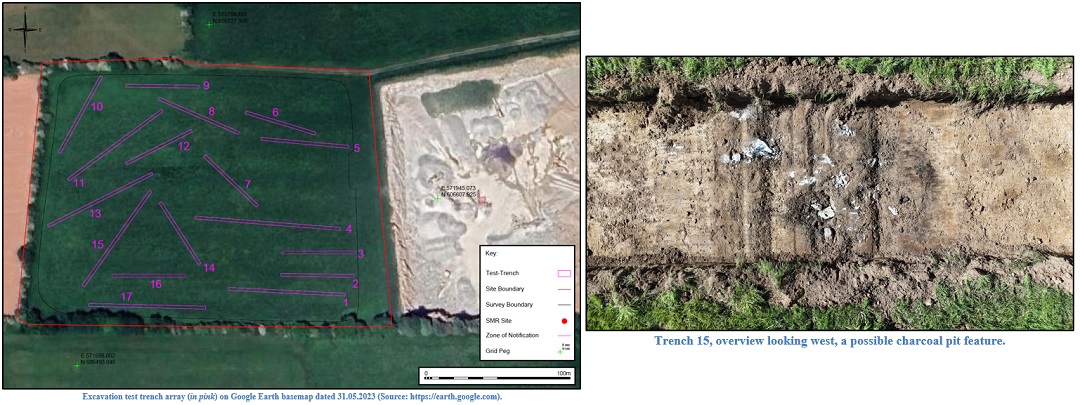Select the trench 17 label on the map
Screen dimensions: 1080x405
pos(126,297)
